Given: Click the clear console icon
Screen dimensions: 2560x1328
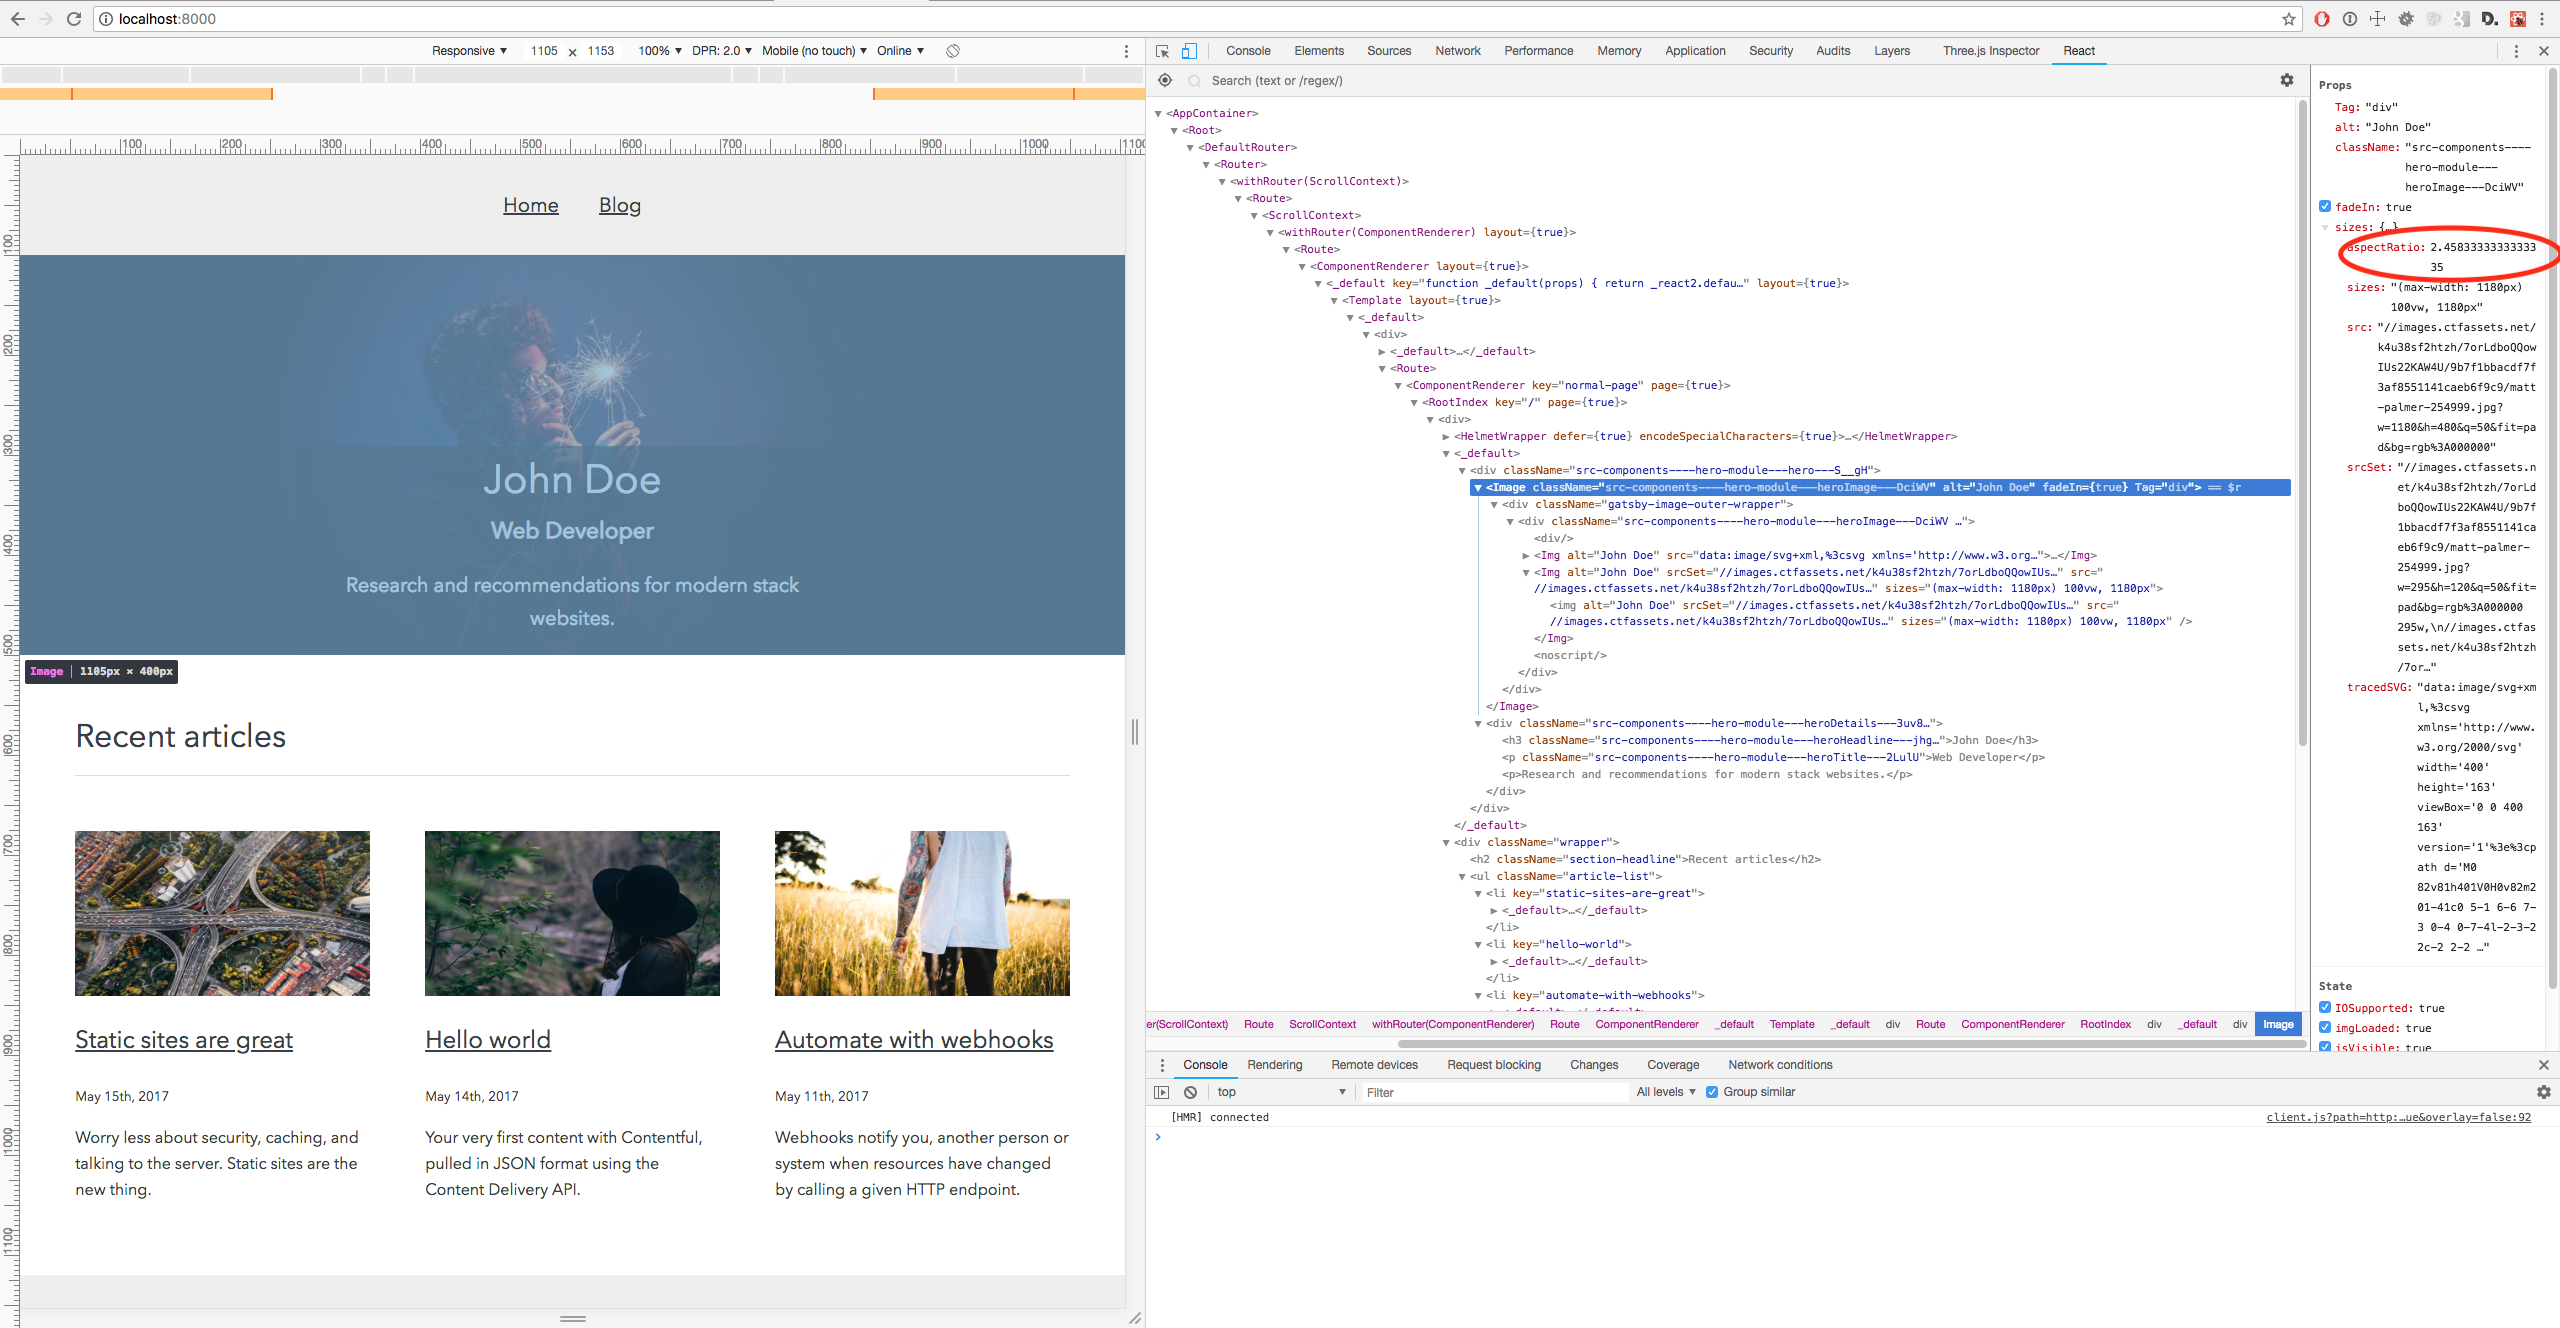Looking at the screenshot, I should click(x=1190, y=1092).
